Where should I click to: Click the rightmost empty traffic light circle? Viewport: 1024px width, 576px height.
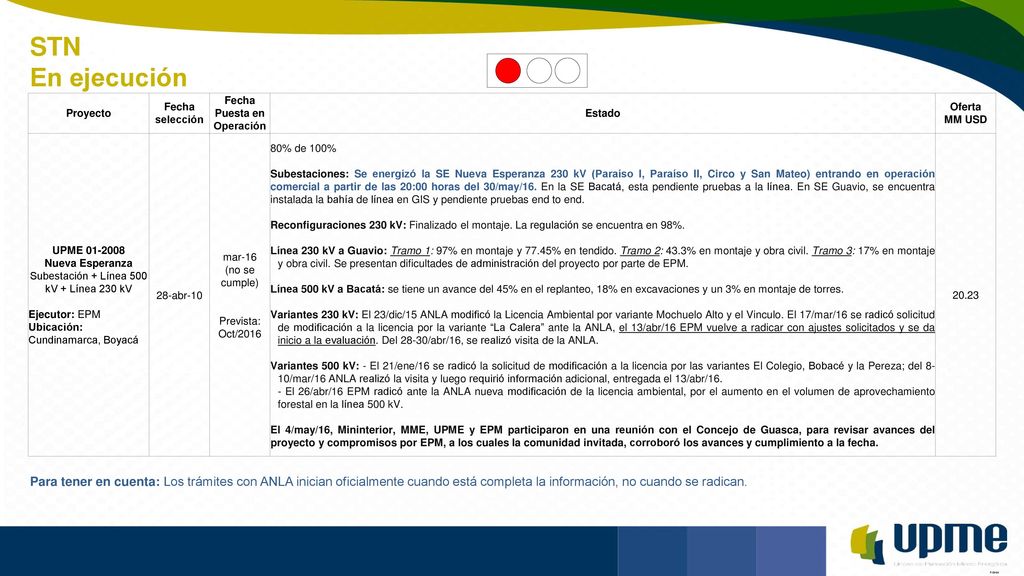pyautogui.click(x=568, y=71)
